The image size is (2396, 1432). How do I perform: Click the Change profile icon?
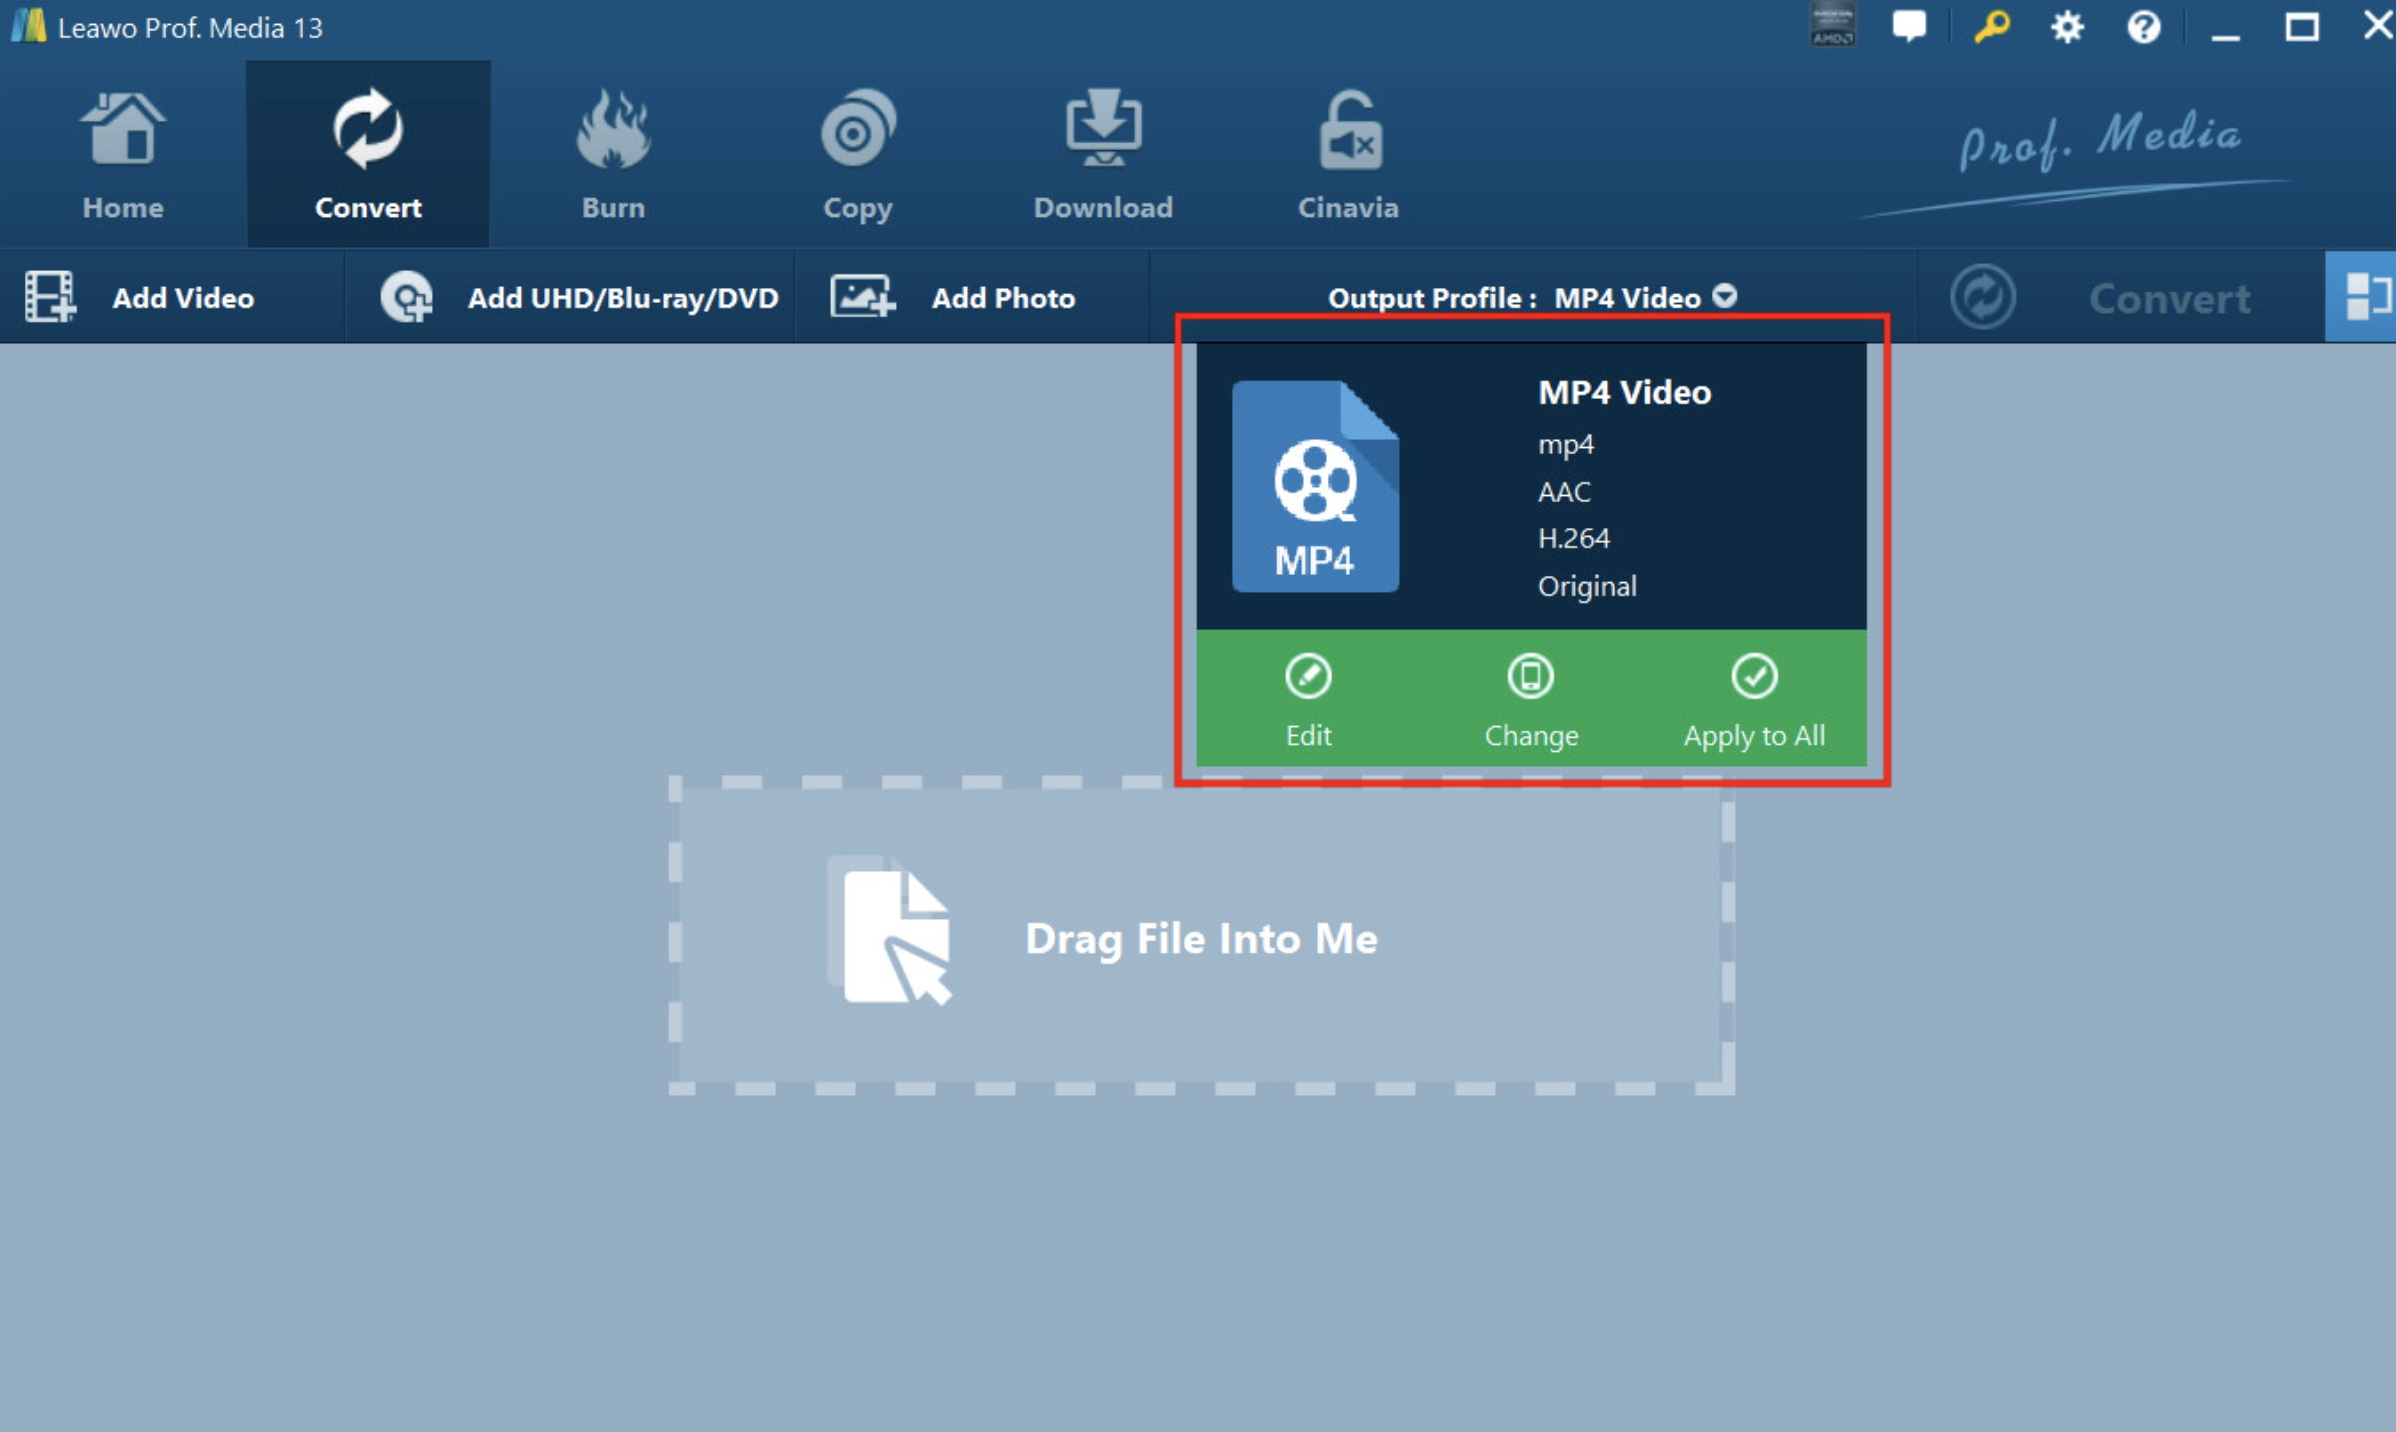tap(1530, 677)
